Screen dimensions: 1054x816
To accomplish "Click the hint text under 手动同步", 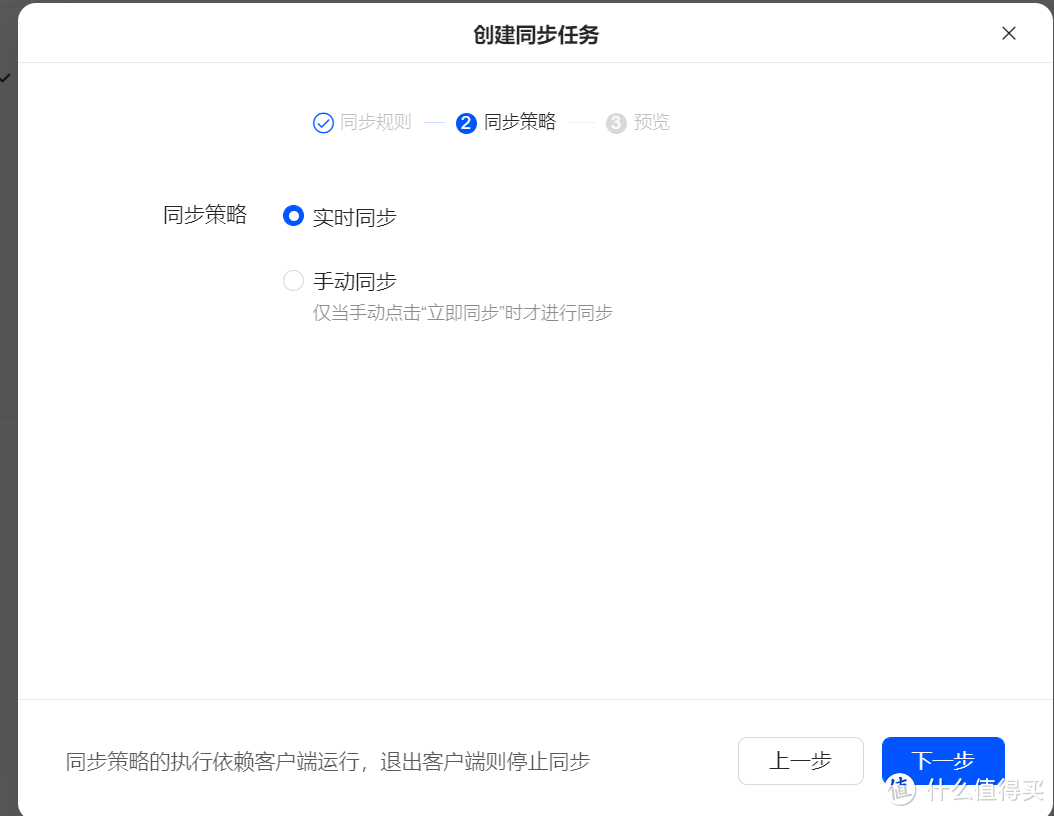I will [x=462, y=312].
